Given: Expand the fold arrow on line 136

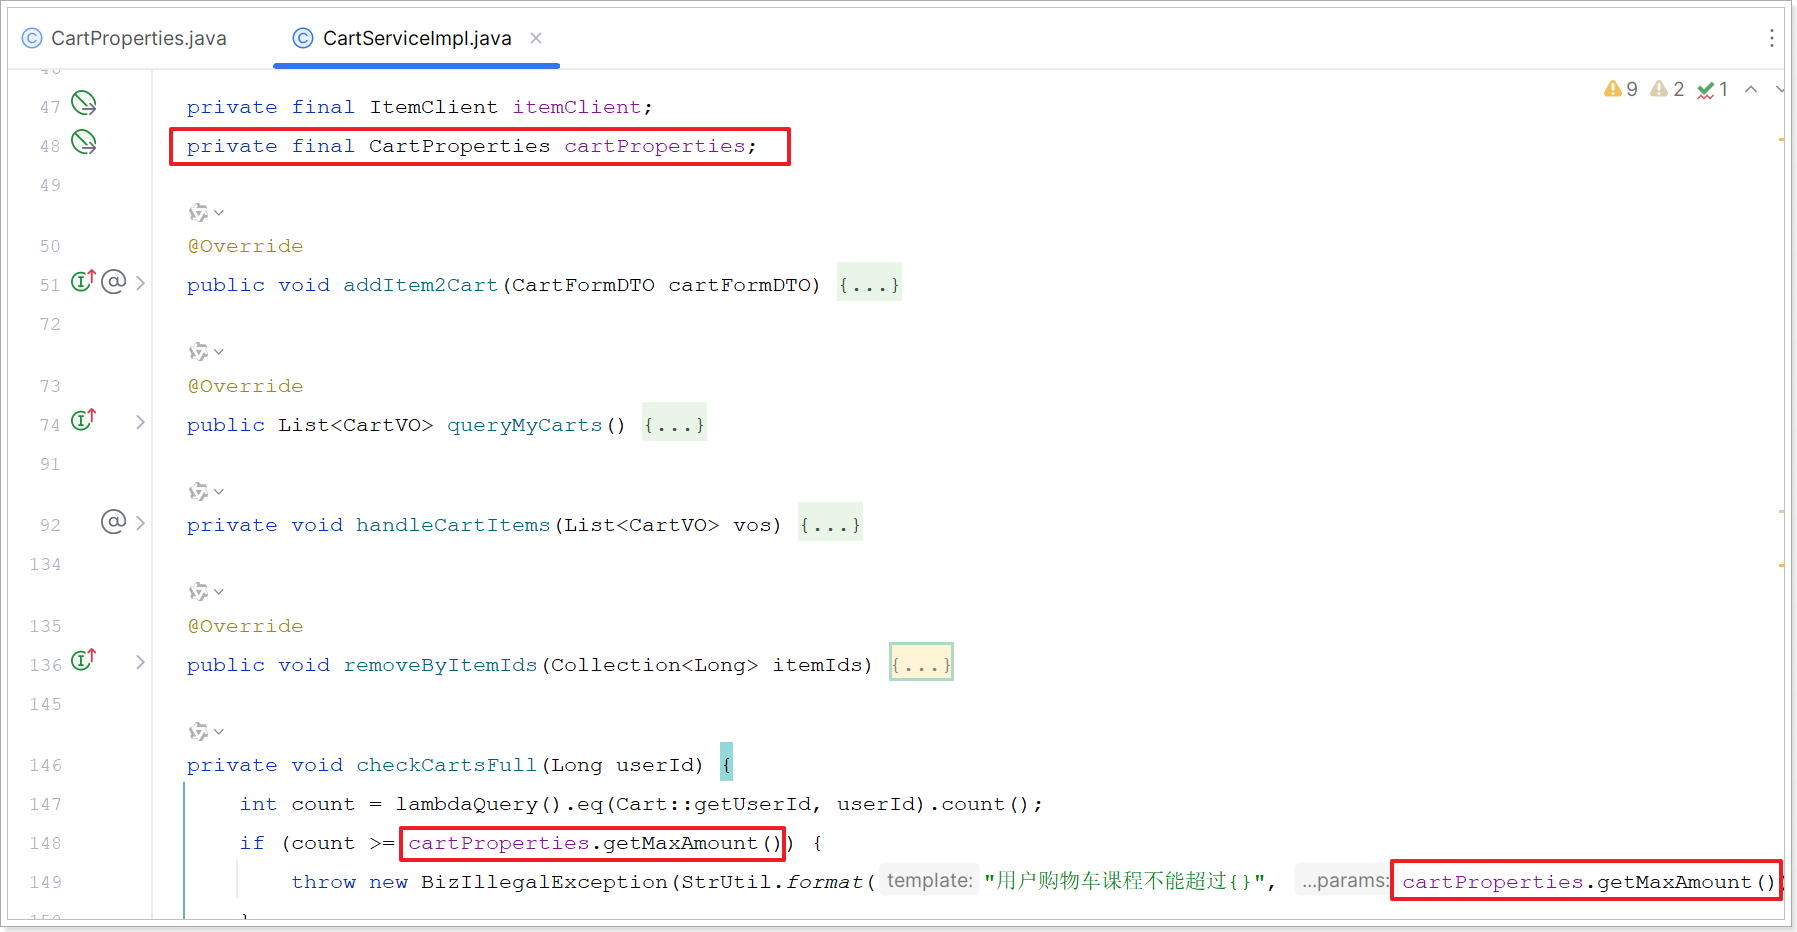Looking at the screenshot, I should 140,662.
